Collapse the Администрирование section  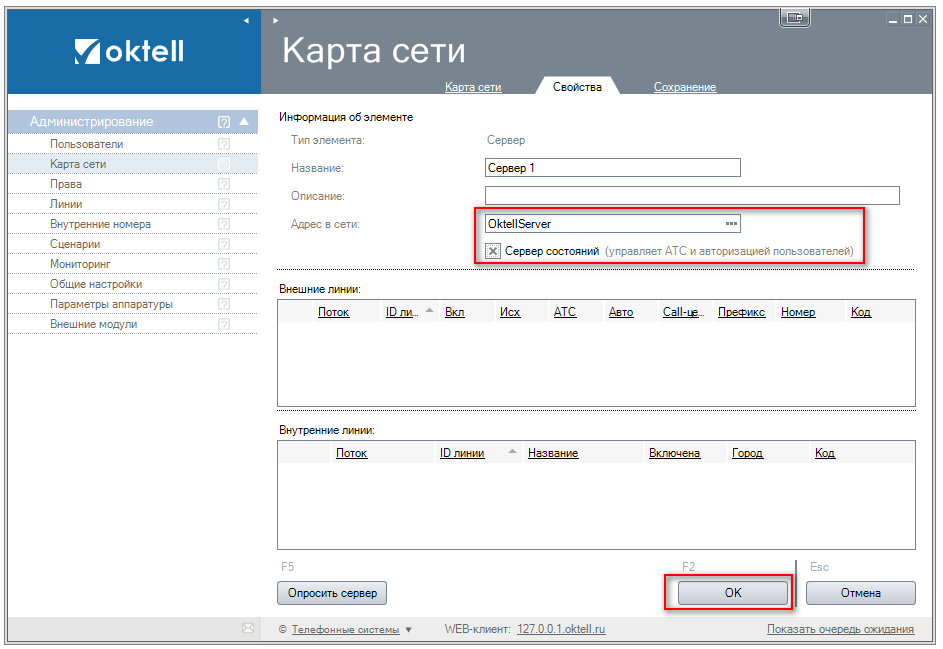click(x=243, y=122)
